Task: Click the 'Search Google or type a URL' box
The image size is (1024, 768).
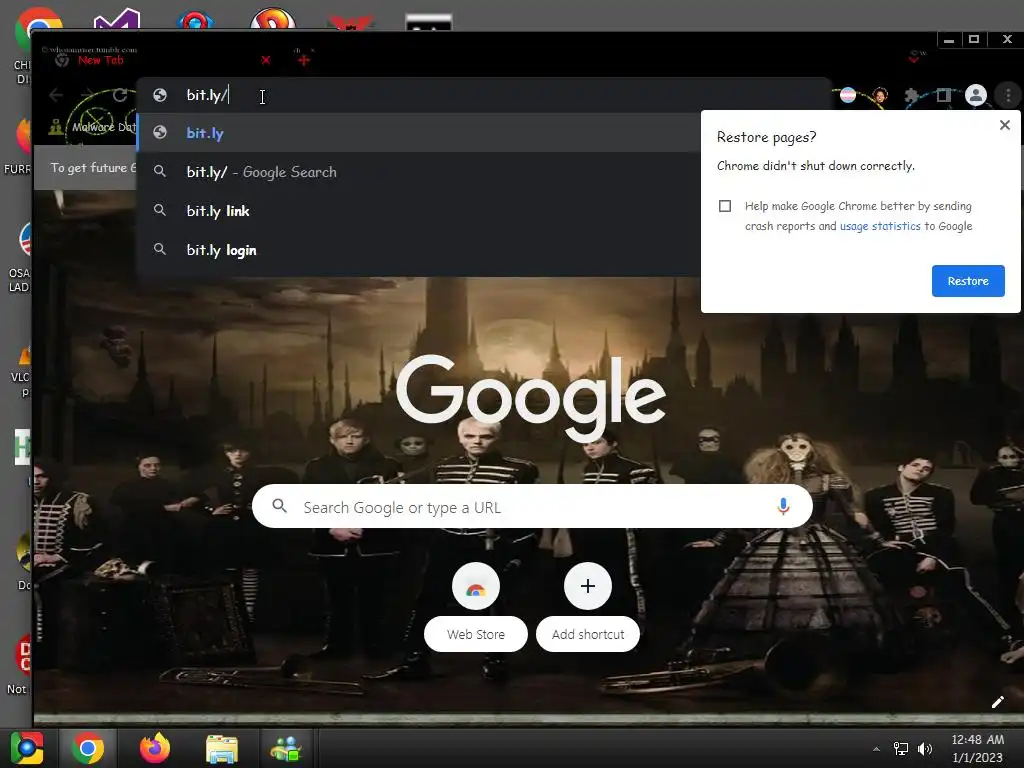Action: [532, 506]
